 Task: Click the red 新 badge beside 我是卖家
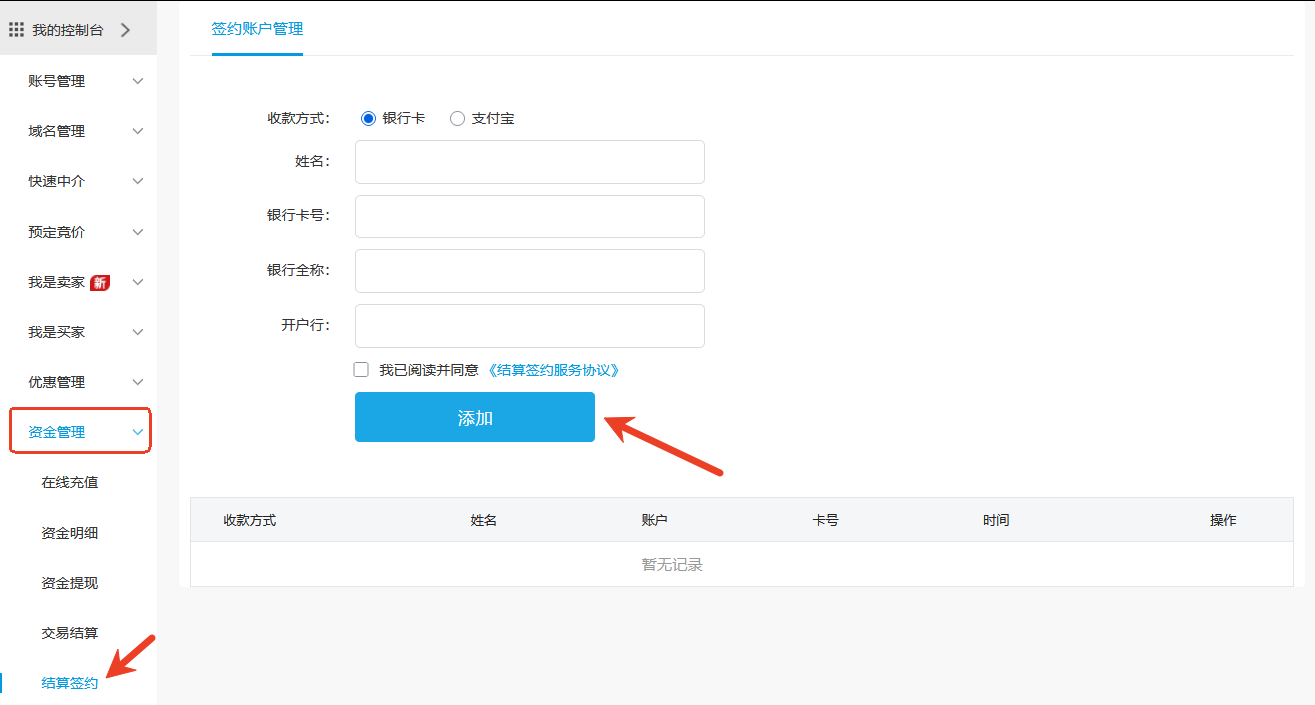tap(100, 283)
